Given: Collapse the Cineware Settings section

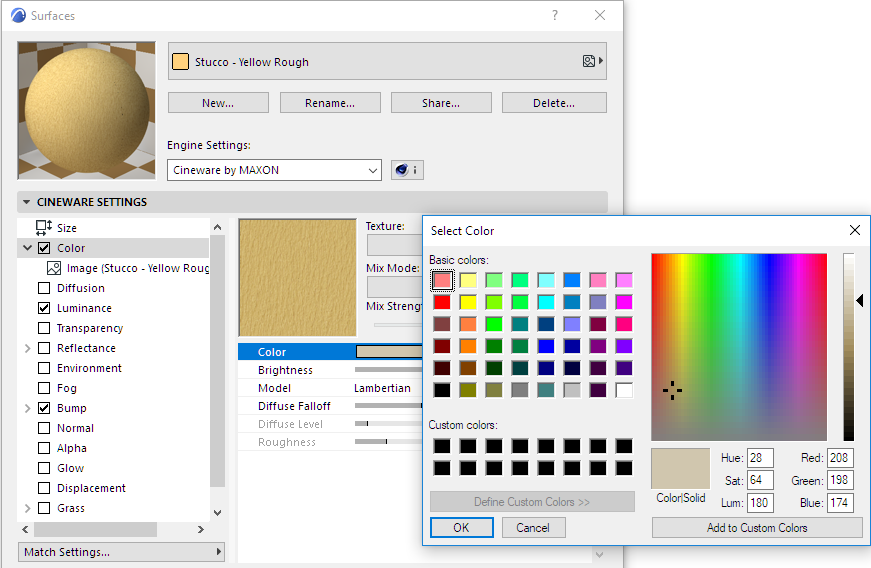Looking at the screenshot, I should [x=26, y=202].
